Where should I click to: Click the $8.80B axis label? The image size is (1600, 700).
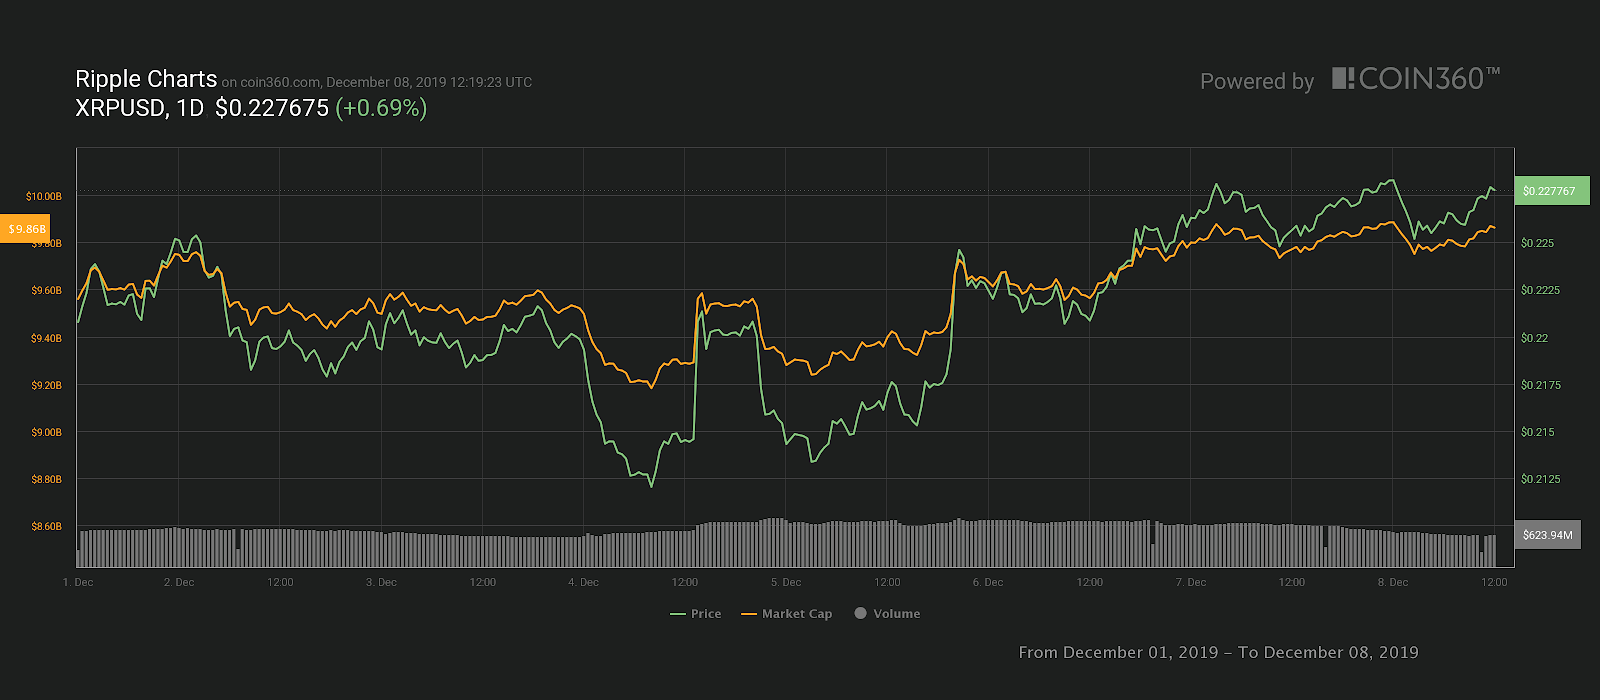(x=46, y=479)
